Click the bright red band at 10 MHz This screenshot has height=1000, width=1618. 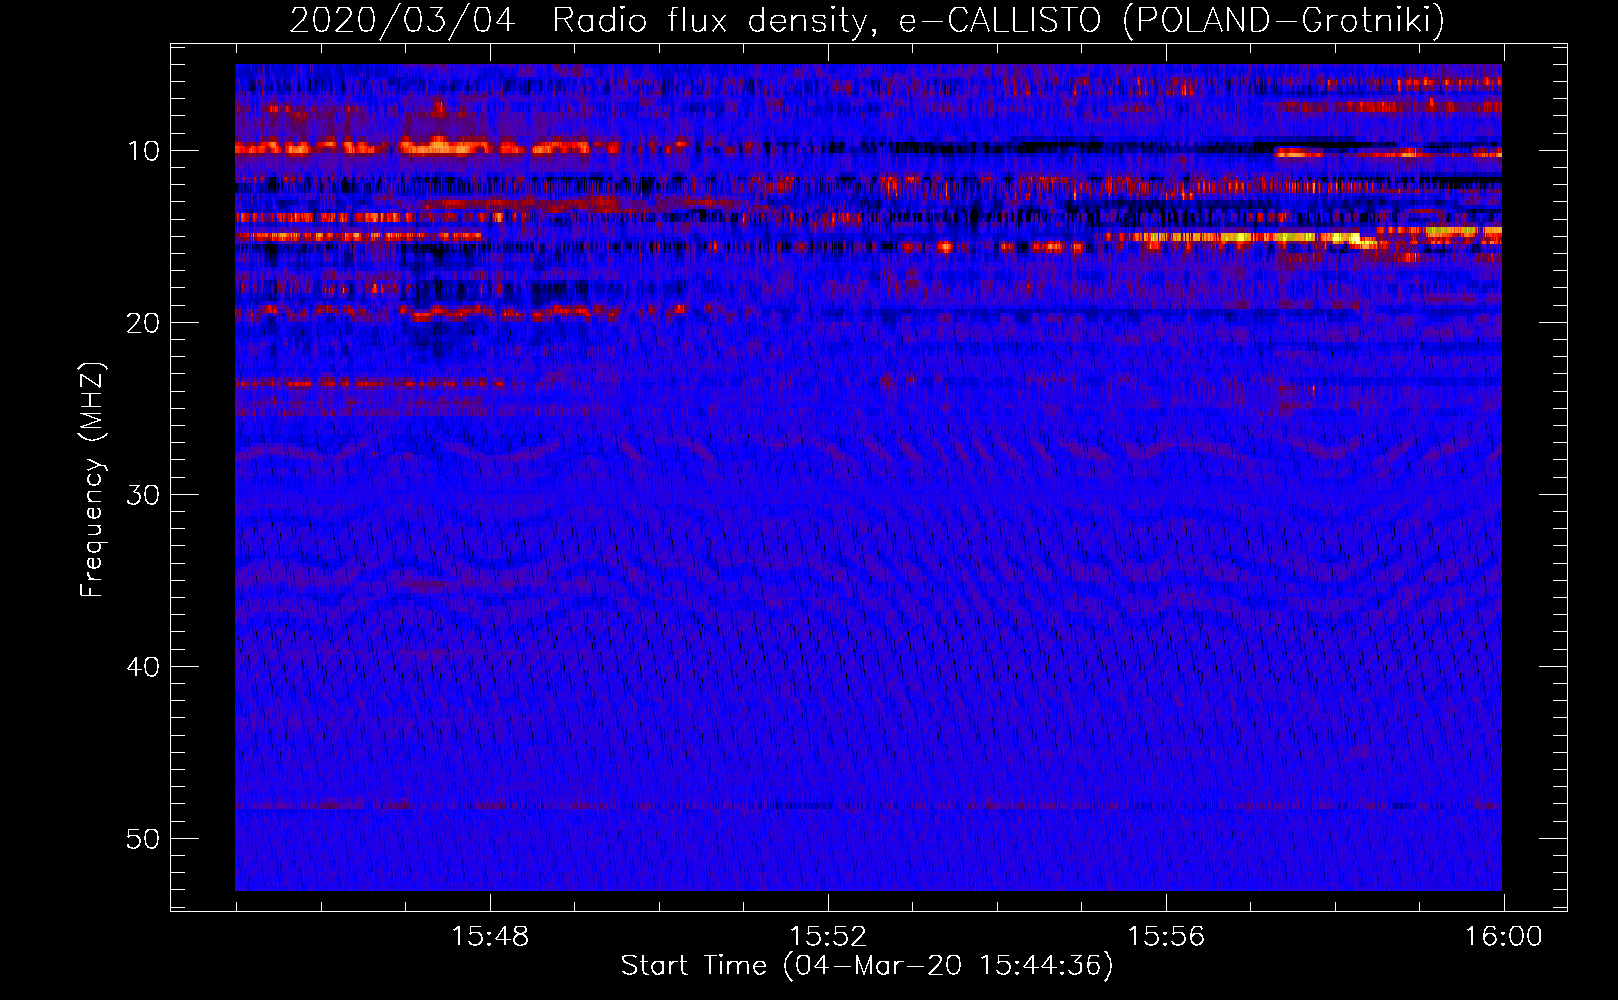(x=430, y=148)
